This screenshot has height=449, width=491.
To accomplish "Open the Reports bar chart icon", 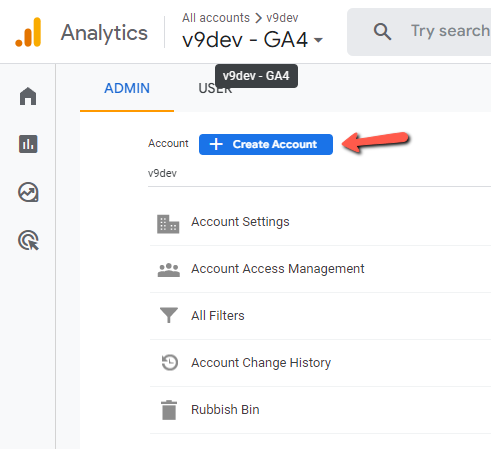I will point(28,144).
